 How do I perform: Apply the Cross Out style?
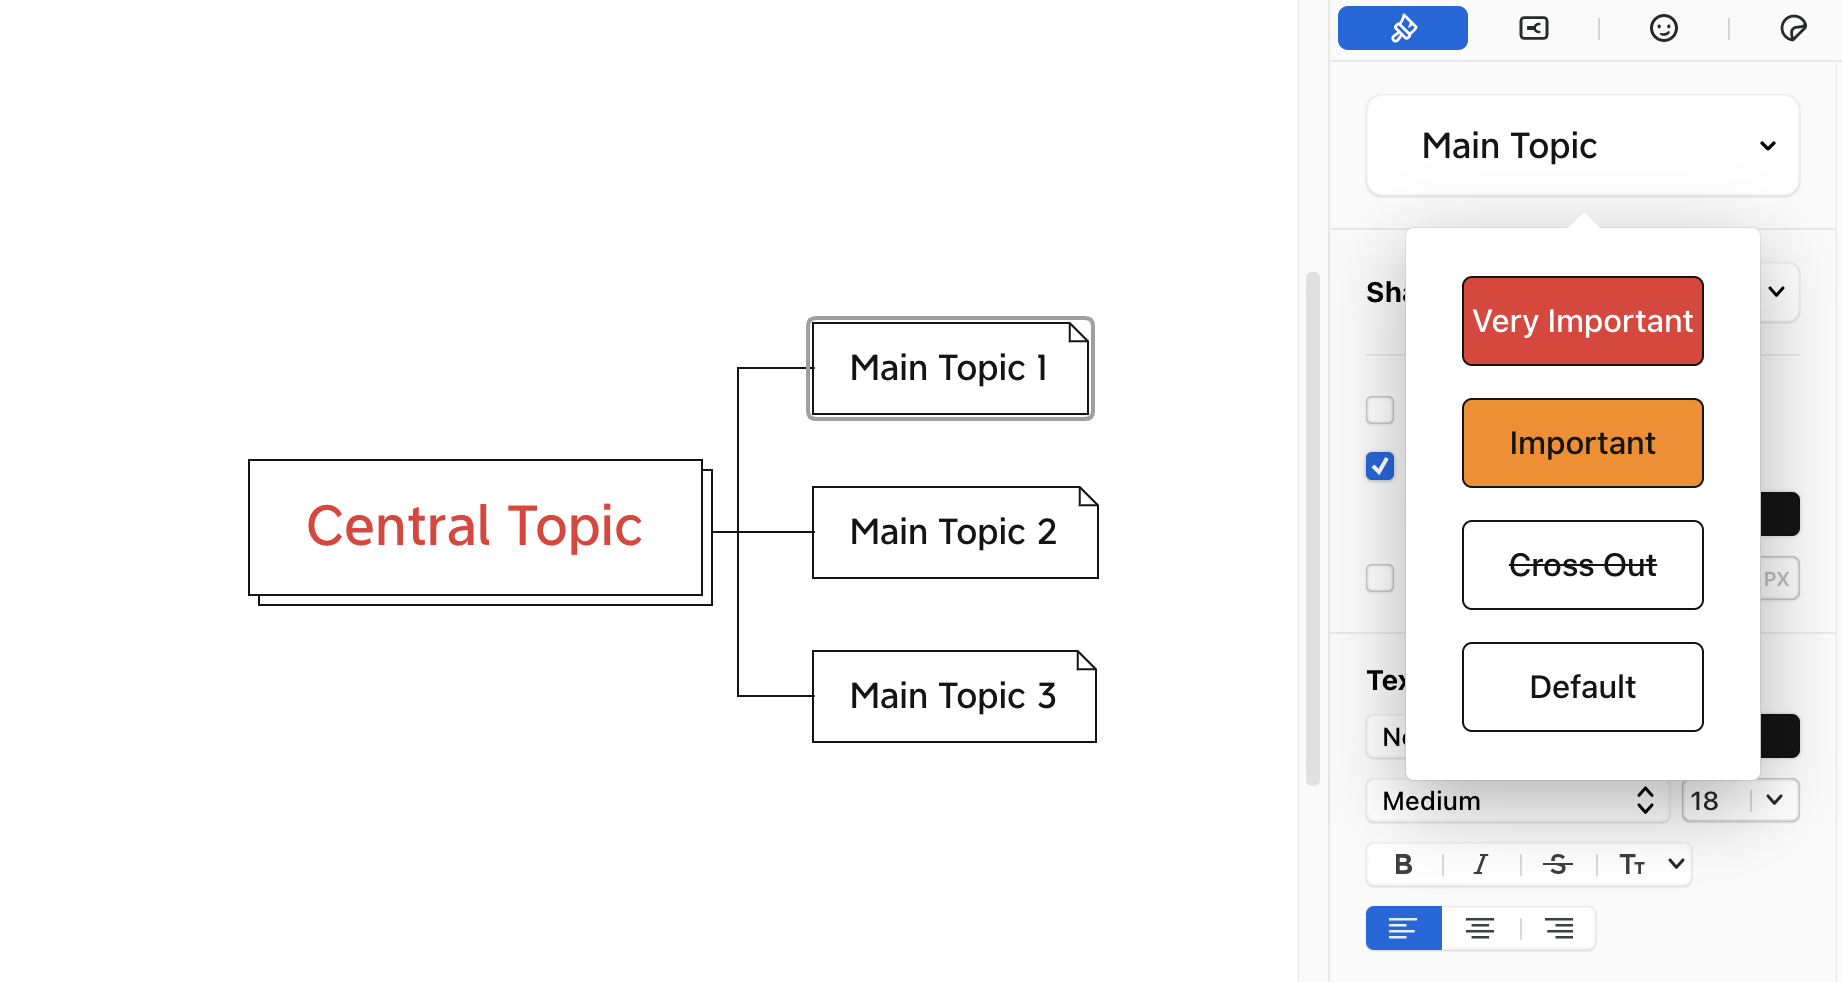click(x=1582, y=565)
